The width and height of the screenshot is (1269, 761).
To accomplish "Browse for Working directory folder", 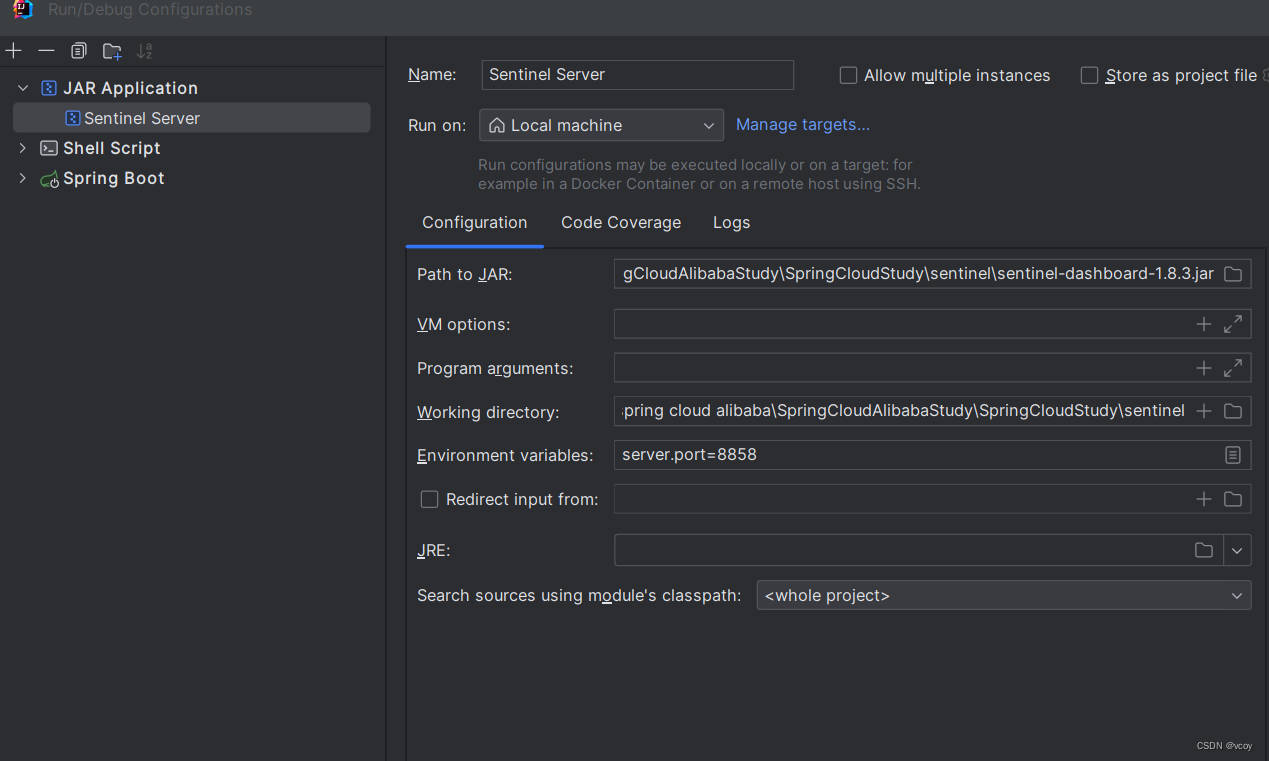I will click(x=1233, y=411).
